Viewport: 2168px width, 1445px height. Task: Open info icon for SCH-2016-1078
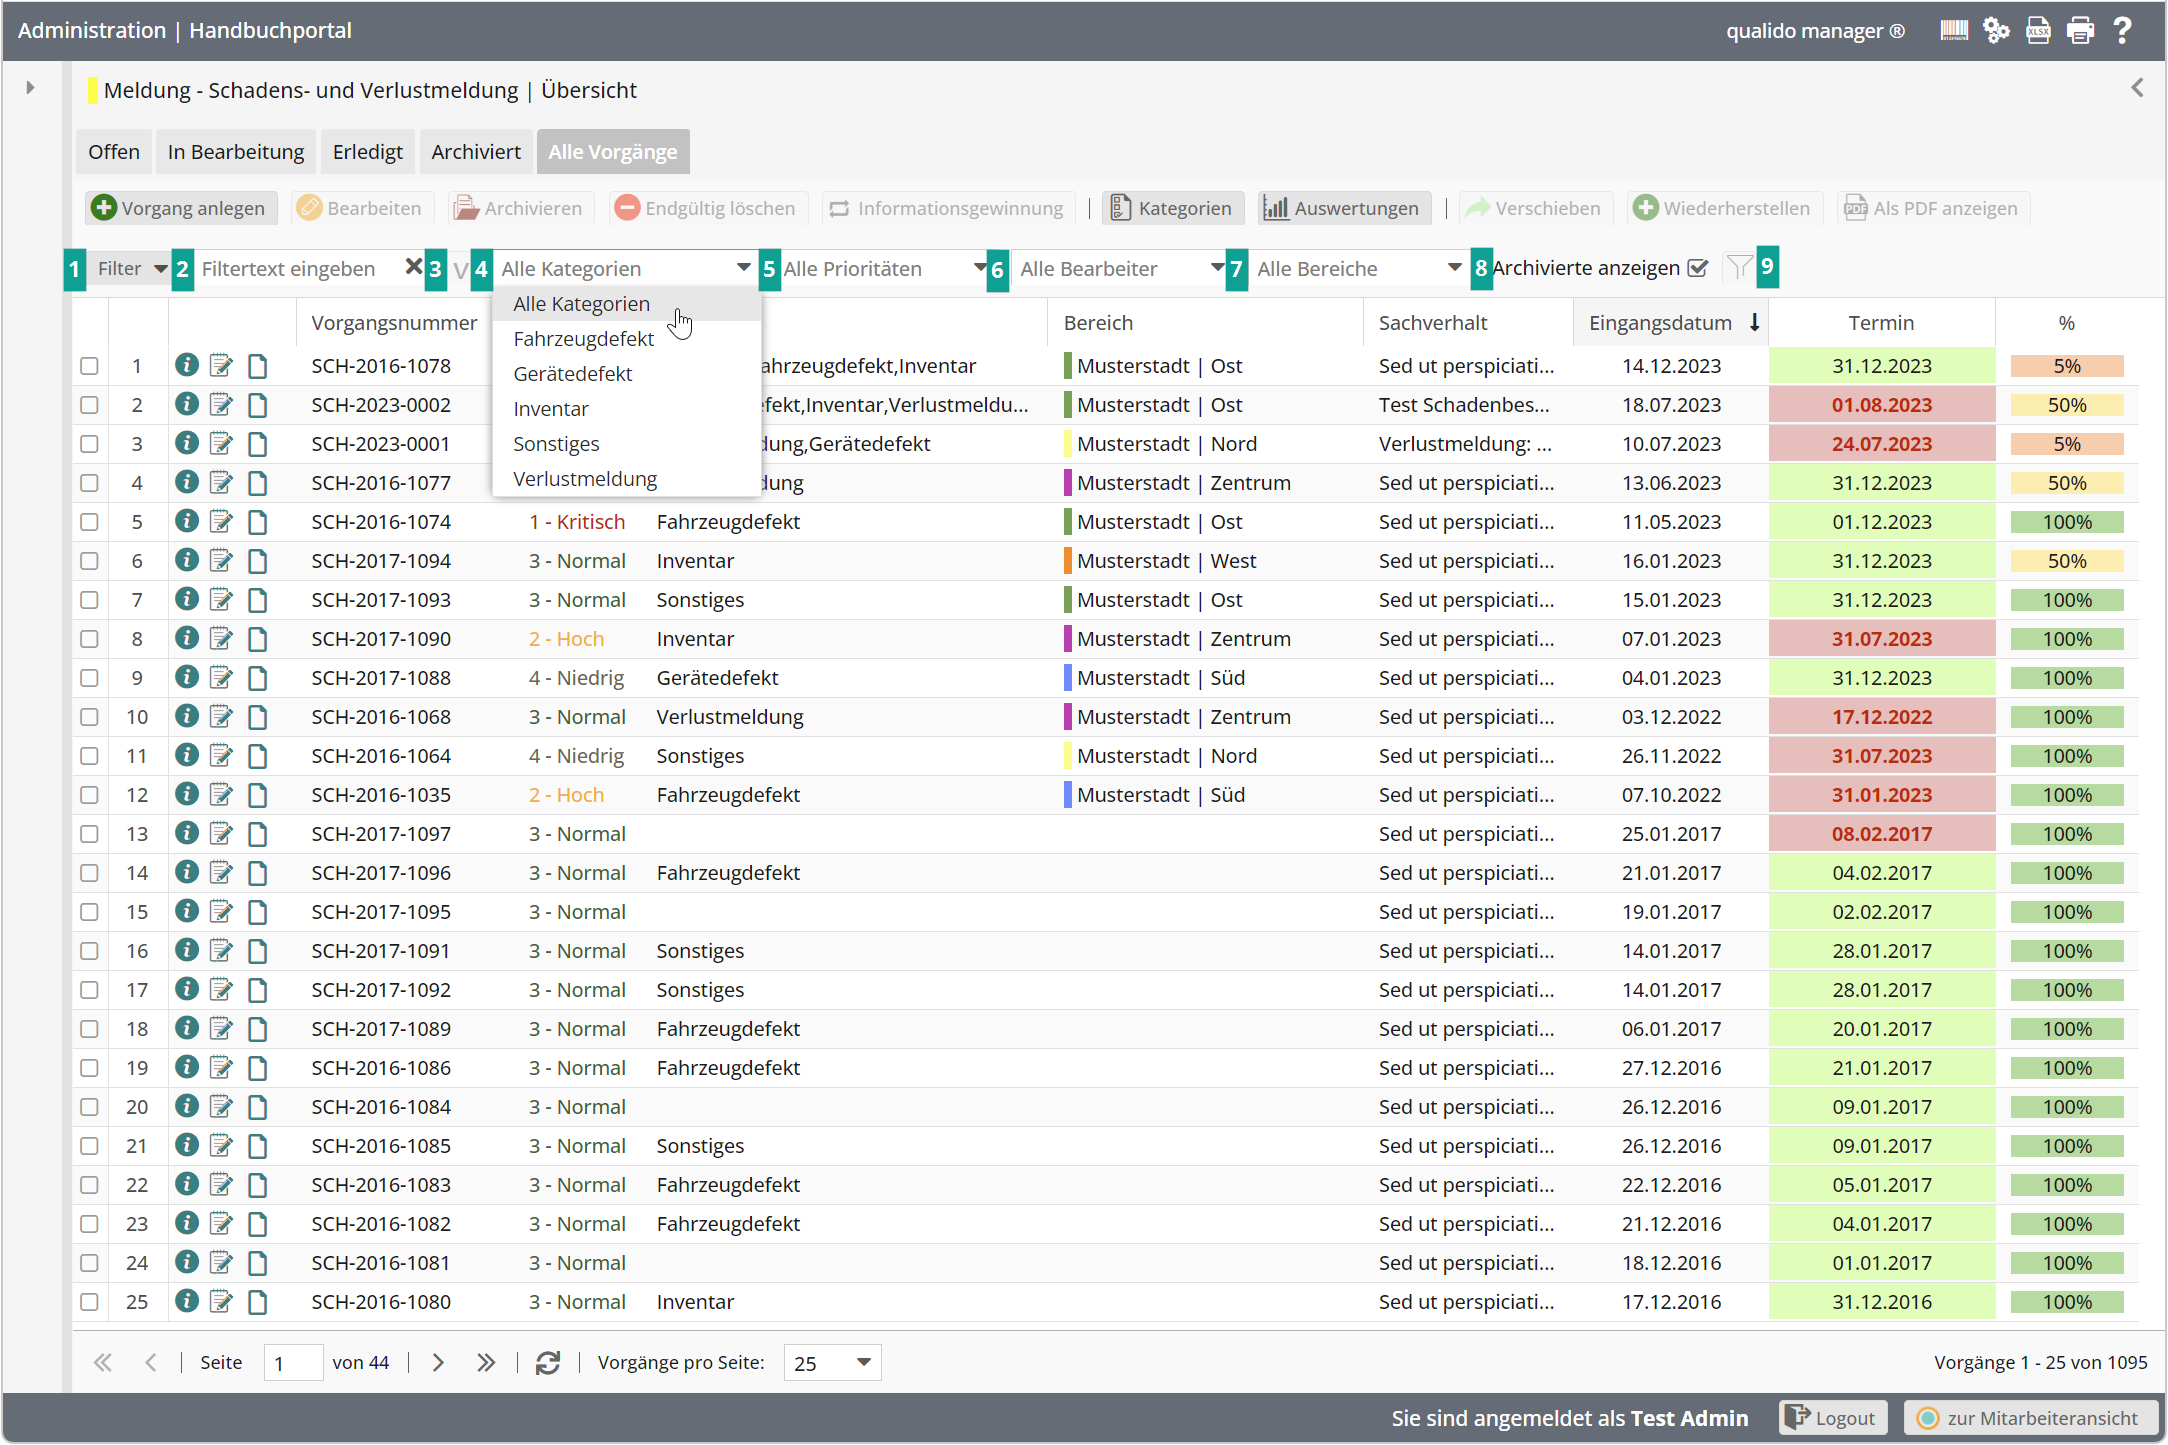click(x=186, y=365)
